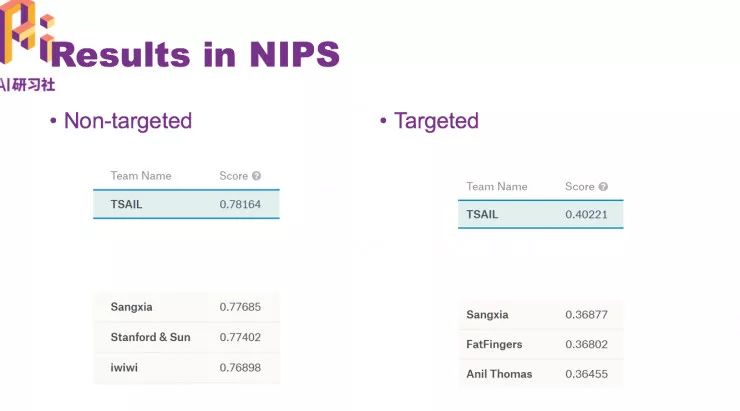The image size is (740, 411).
Task: Select TSAIL row with score 0.78164
Action: (186, 204)
